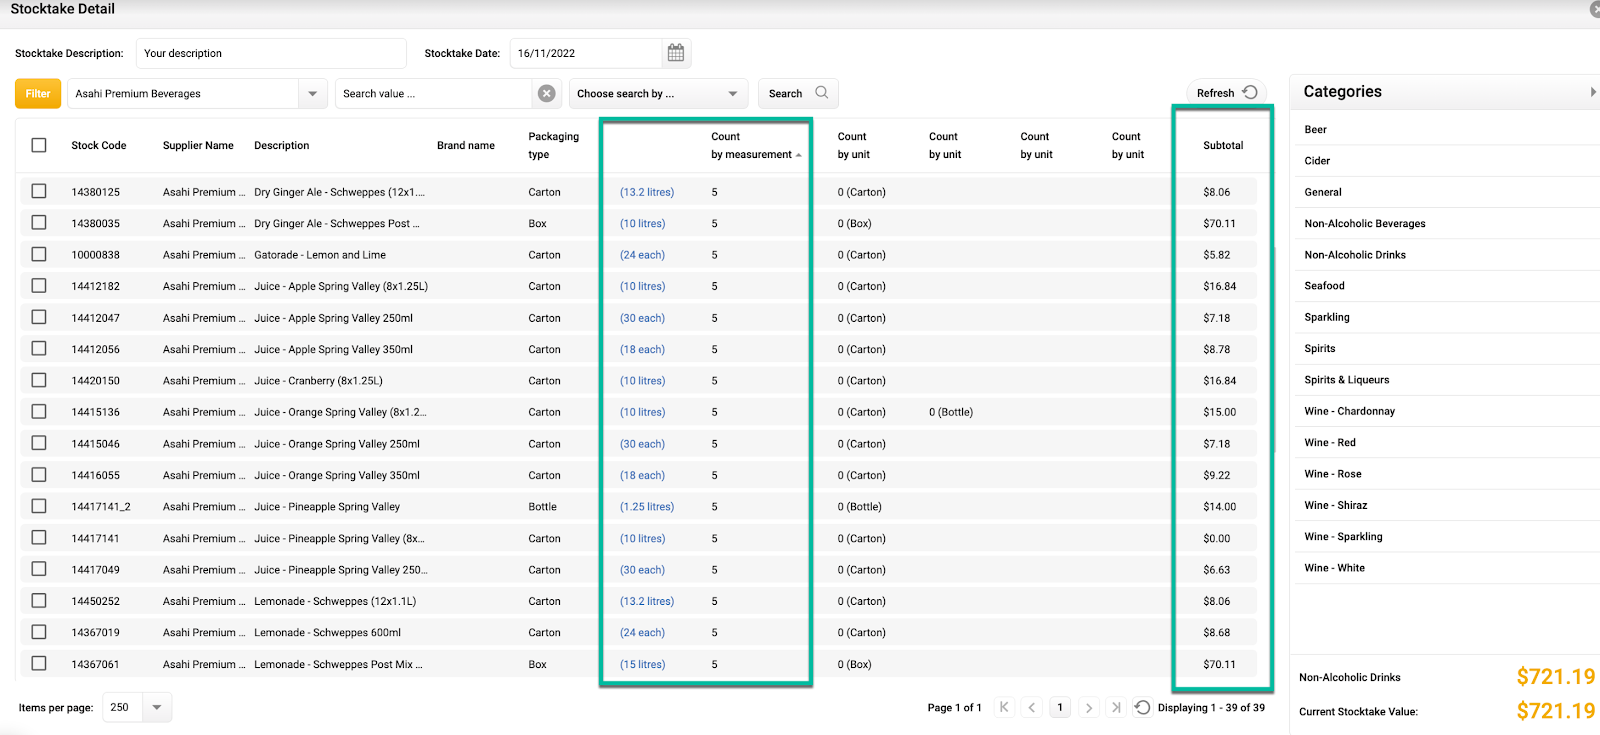Screen dimensions: 1600x735
Task: Click the Juice - Cranberry (8x1.25L) description
Action: pos(318,381)
